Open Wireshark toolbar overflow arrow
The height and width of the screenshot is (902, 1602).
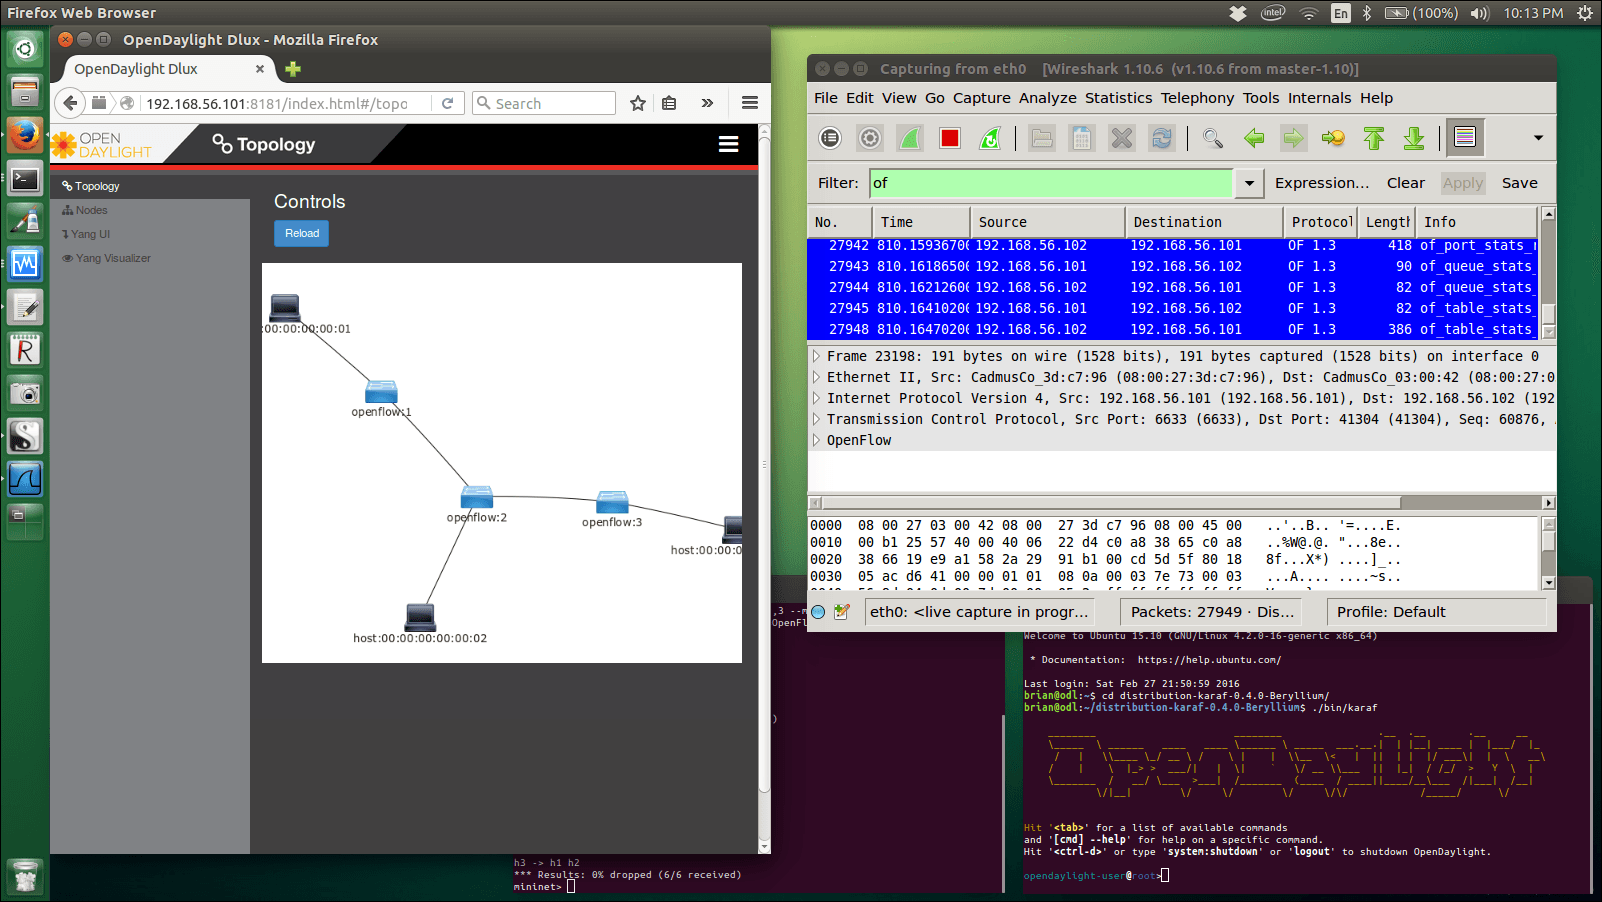(1538, 138)
